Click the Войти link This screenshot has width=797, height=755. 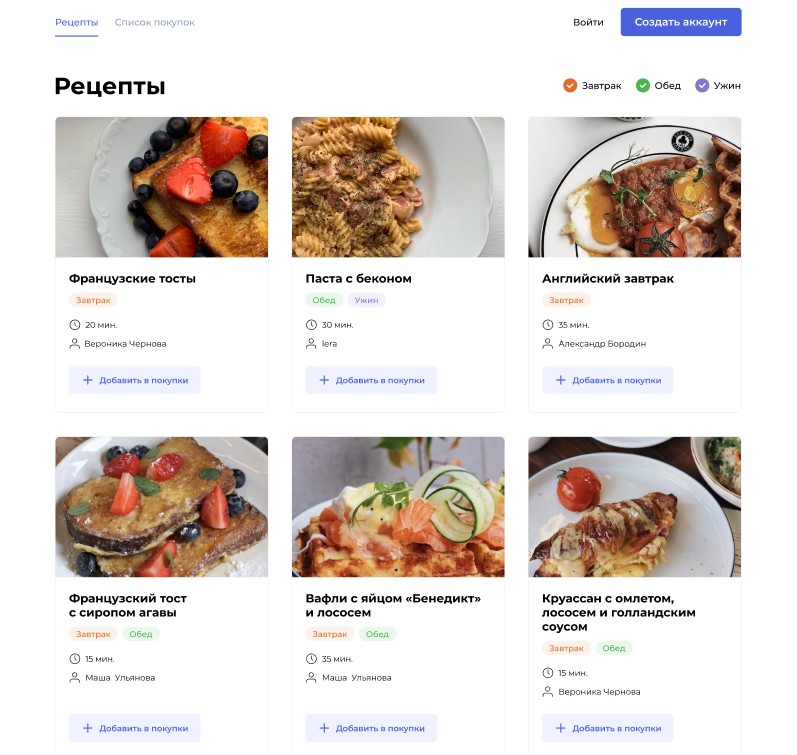coord(588,22)
